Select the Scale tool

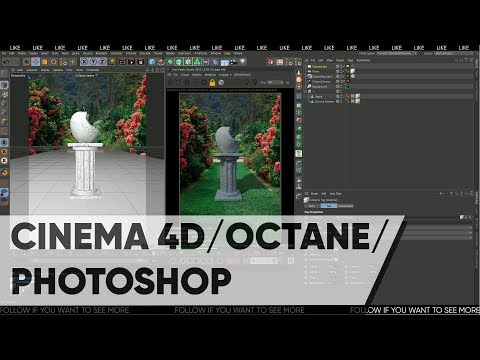45,62
